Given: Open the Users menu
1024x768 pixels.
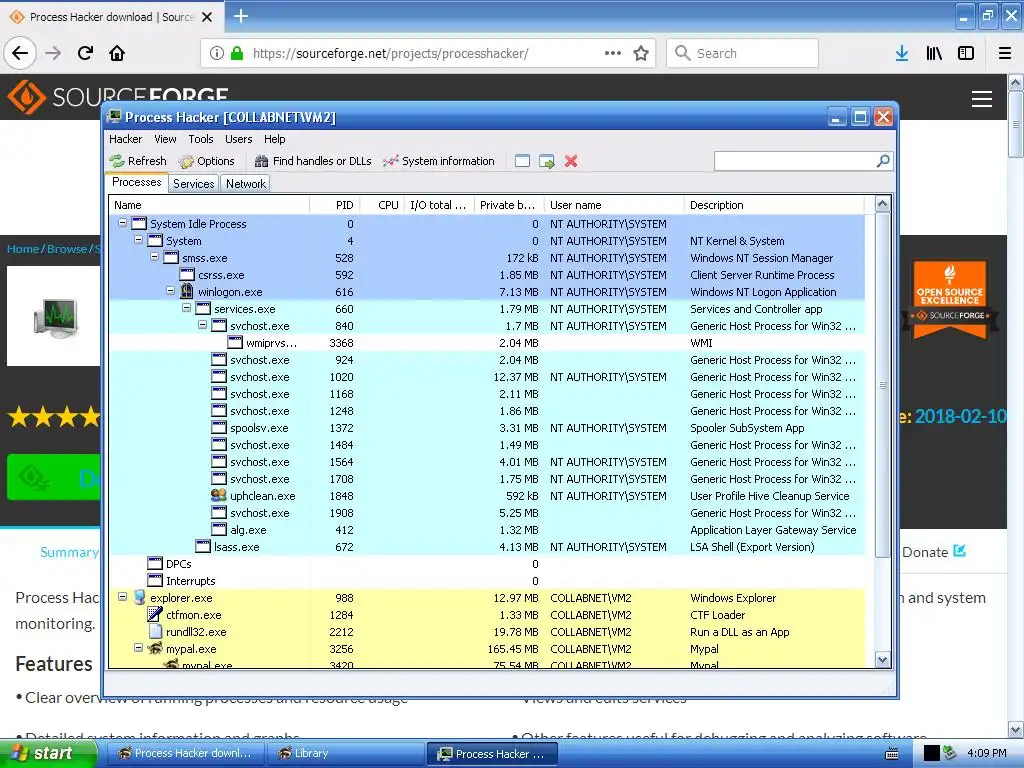Looking at the screenshot, I should pos(238,139).
